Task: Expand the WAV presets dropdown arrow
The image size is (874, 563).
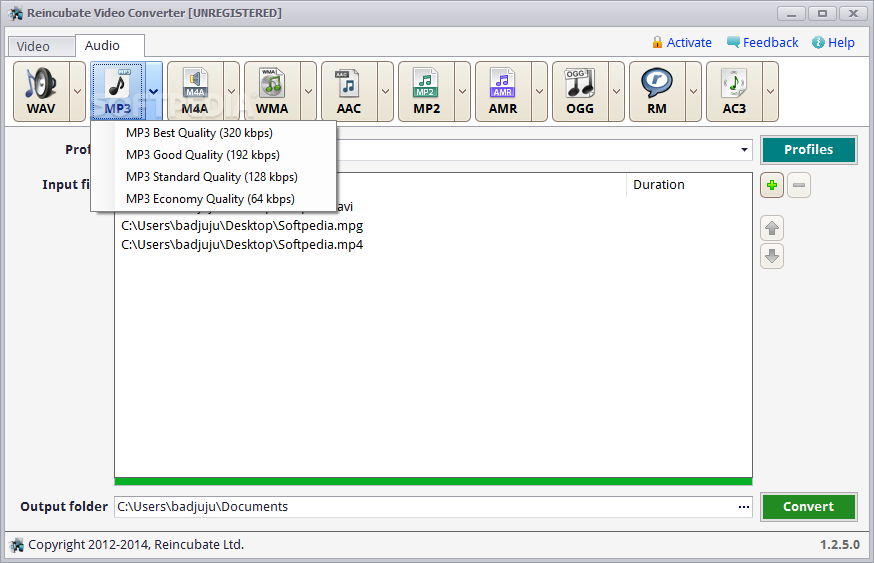Action: click(77, 91)
